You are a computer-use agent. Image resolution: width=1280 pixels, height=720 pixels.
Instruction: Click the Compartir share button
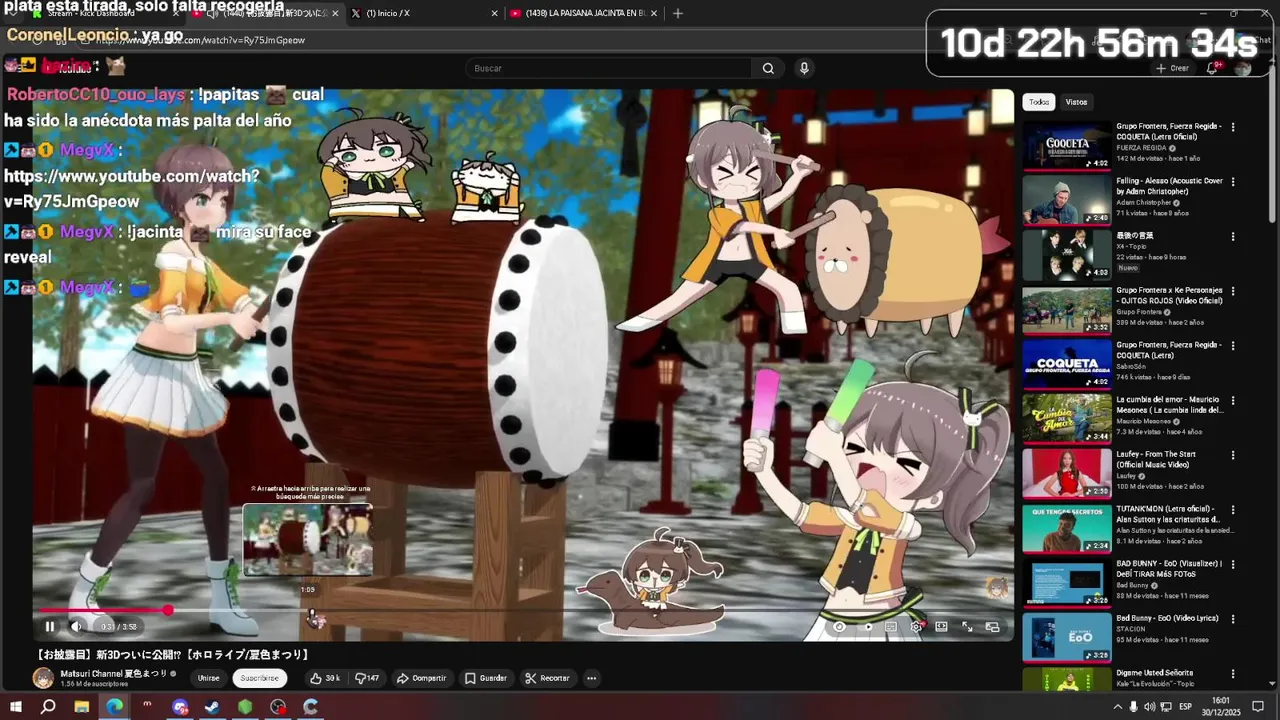[421, 678]
